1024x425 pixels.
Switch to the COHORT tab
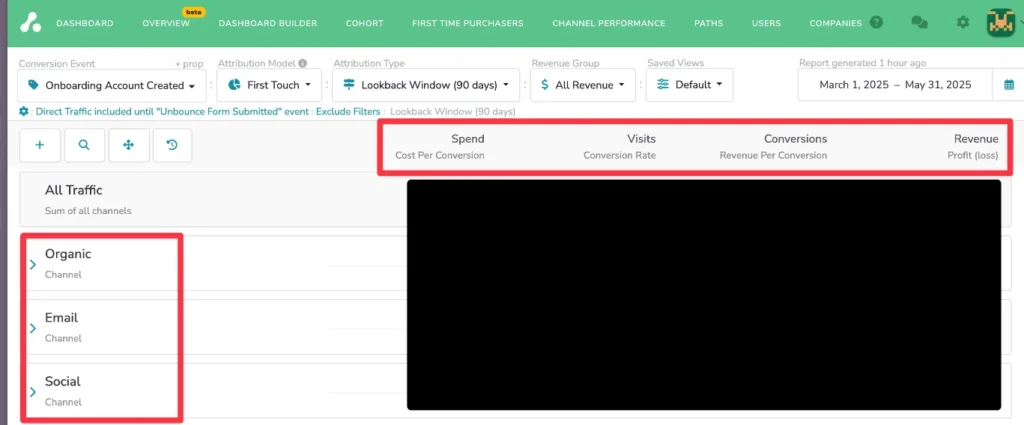click(x=364, y=23)
